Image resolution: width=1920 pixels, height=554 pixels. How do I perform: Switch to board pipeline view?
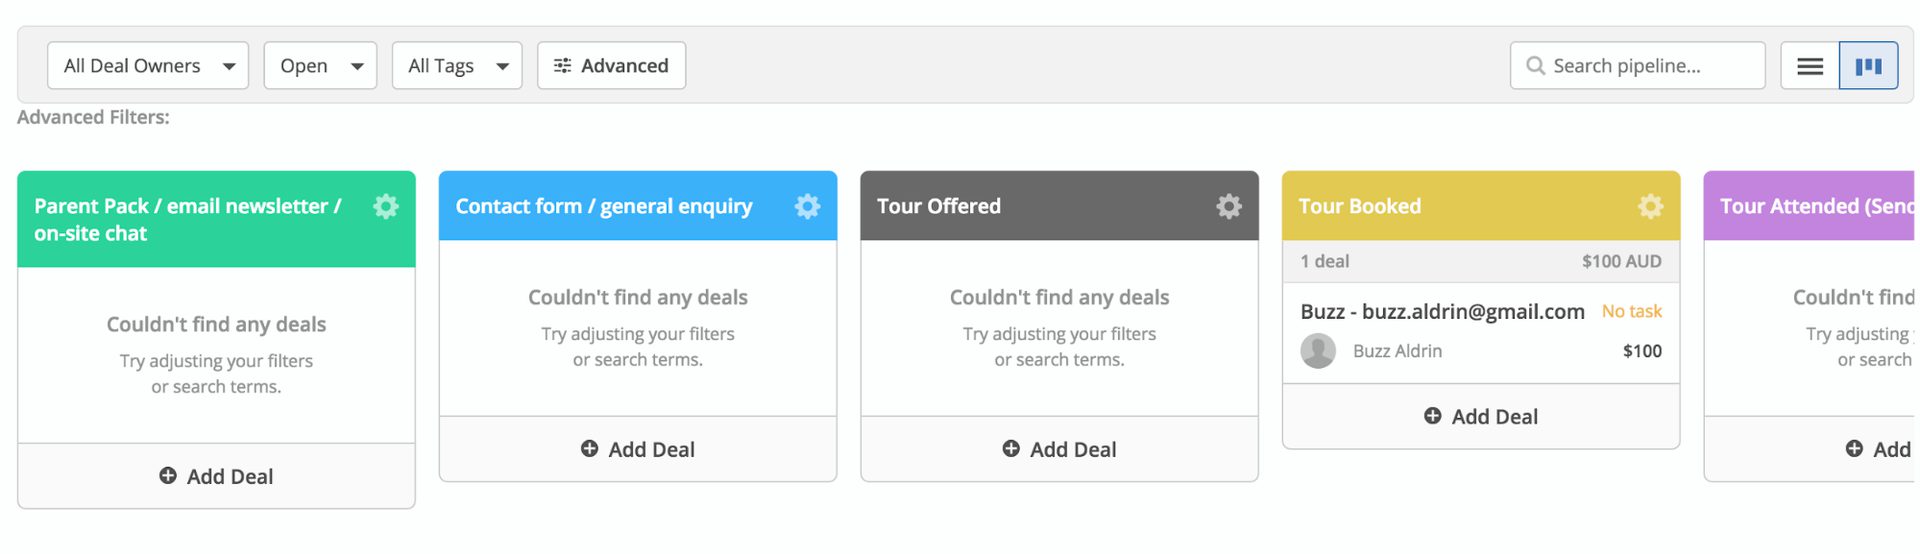1868,66
